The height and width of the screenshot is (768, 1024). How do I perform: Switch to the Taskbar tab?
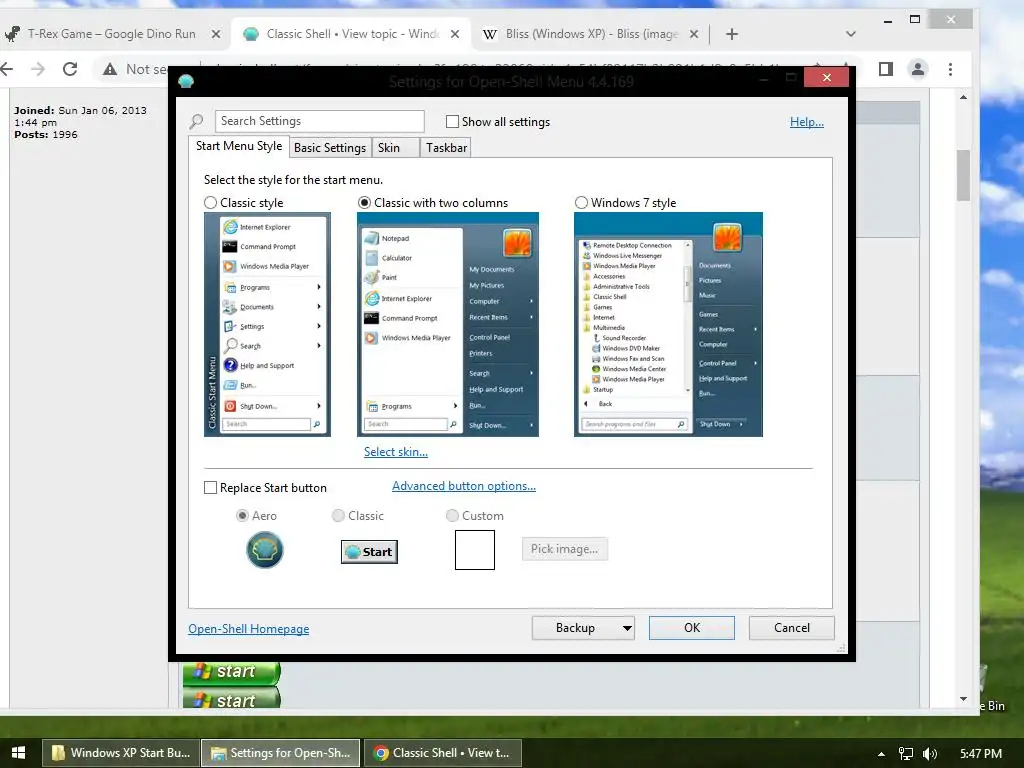(x=446, y=148)
